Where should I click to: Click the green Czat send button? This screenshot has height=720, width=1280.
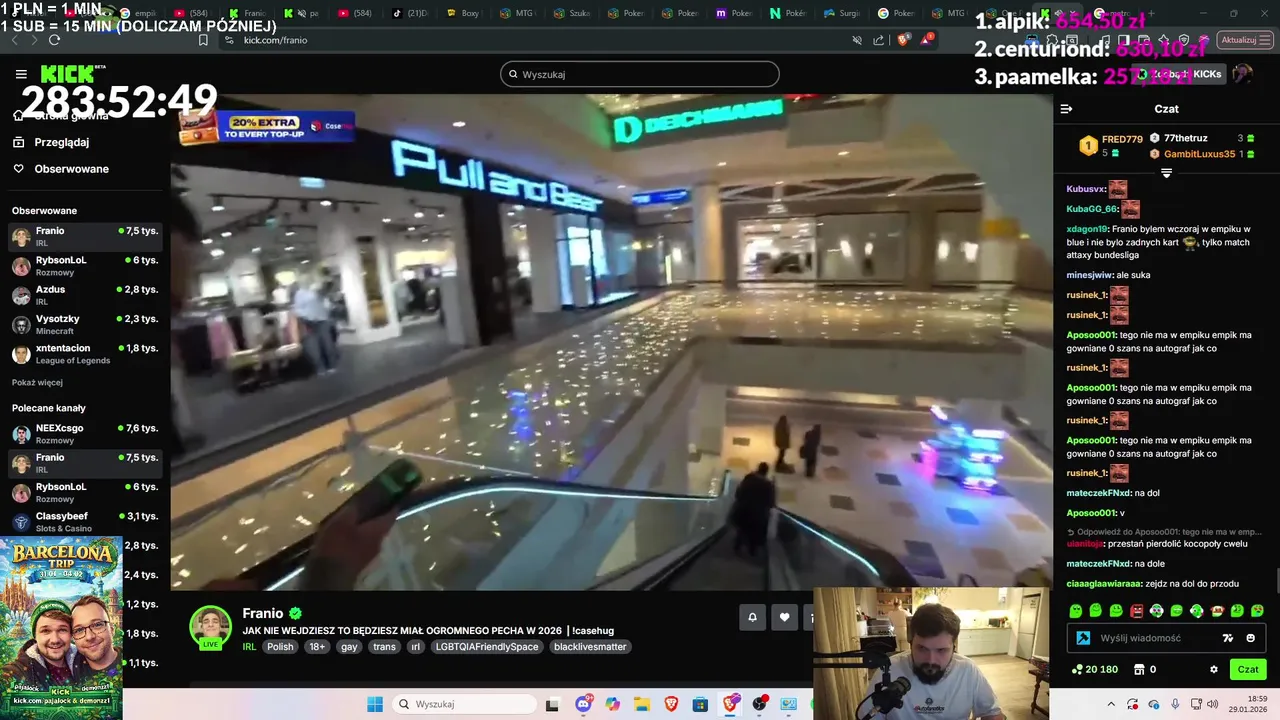coord(1248,669)
